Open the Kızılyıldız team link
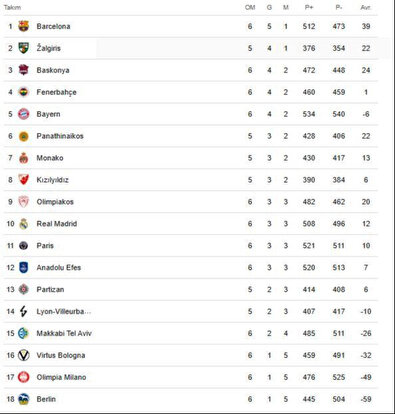This screenshot has width=395, height=414. [53, 180]
